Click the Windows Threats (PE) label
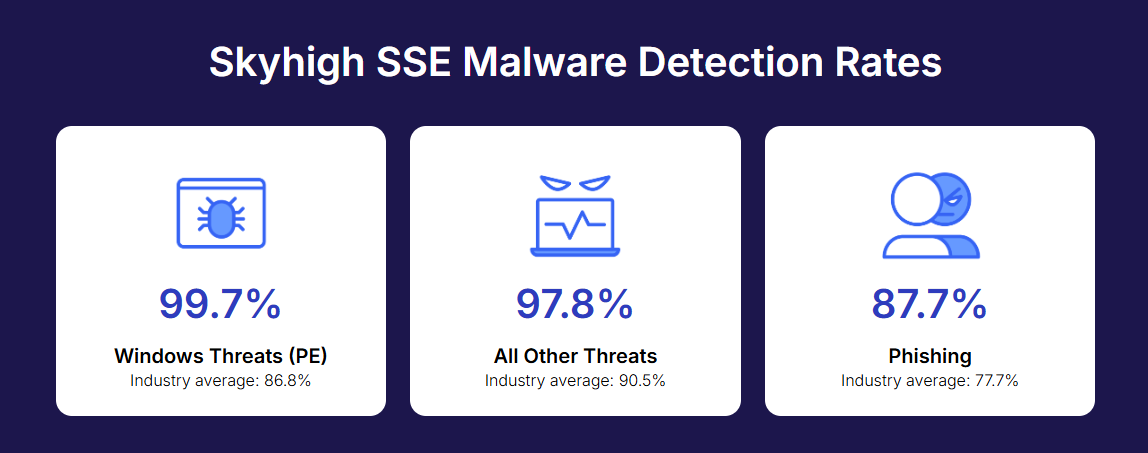This screenshot has height=453, width=1148. click(x=220, y=356)
